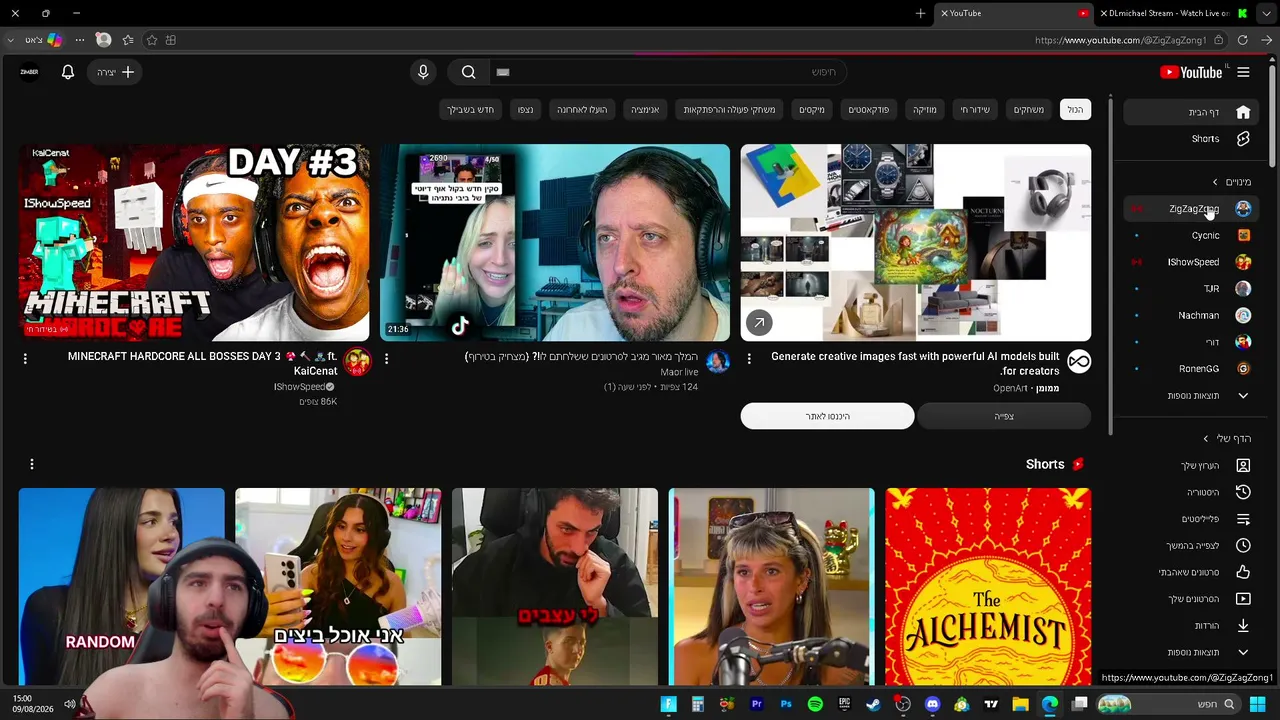Select the 'אנימציה' filter chip
The width and height of the screenshot is (1280, 720).
coord(645,110)
